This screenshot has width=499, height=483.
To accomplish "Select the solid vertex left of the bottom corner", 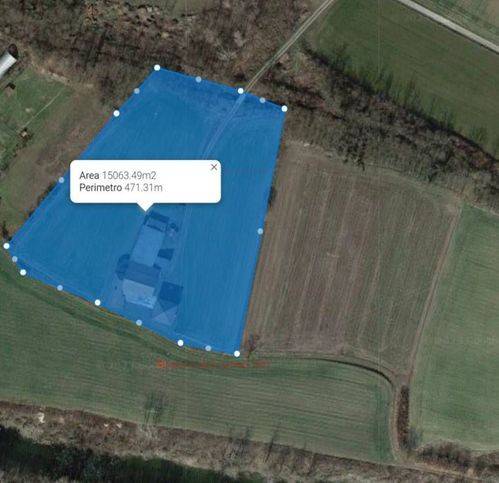I will coord(180,343).
